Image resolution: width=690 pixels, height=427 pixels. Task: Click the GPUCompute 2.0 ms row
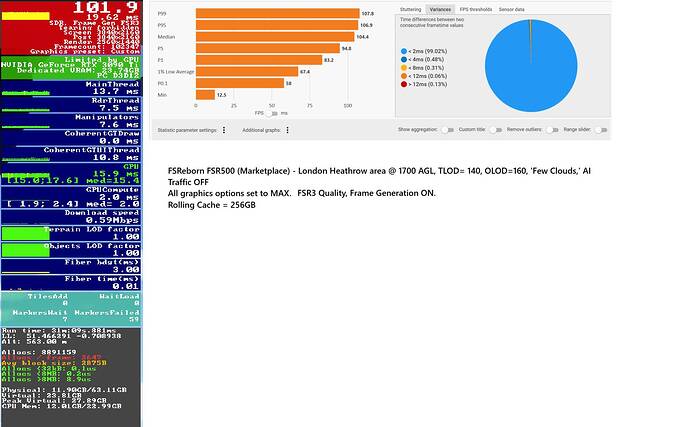tap(71, 197)
